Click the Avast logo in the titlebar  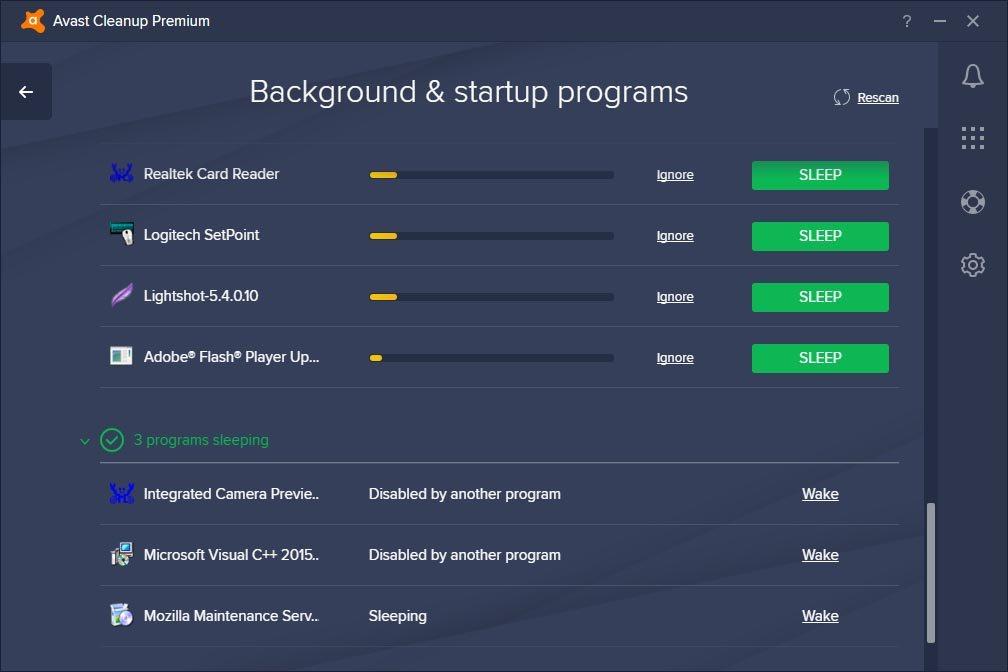tap(31, 20)
